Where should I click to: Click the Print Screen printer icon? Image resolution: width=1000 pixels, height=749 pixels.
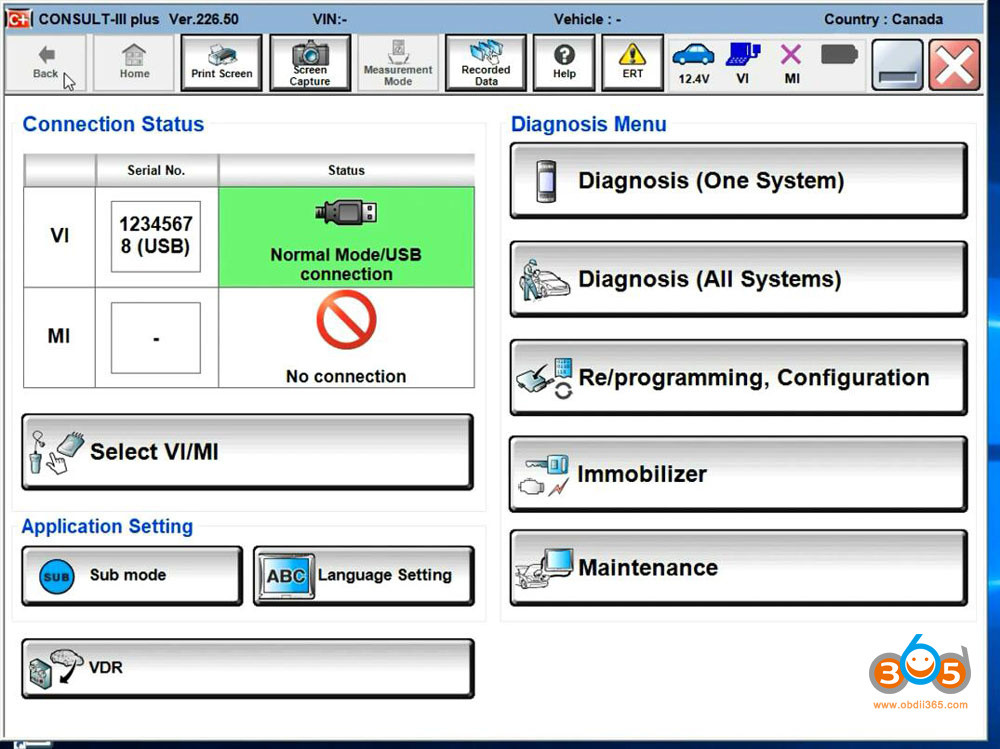pyautogui.click(x=222, y=63)
